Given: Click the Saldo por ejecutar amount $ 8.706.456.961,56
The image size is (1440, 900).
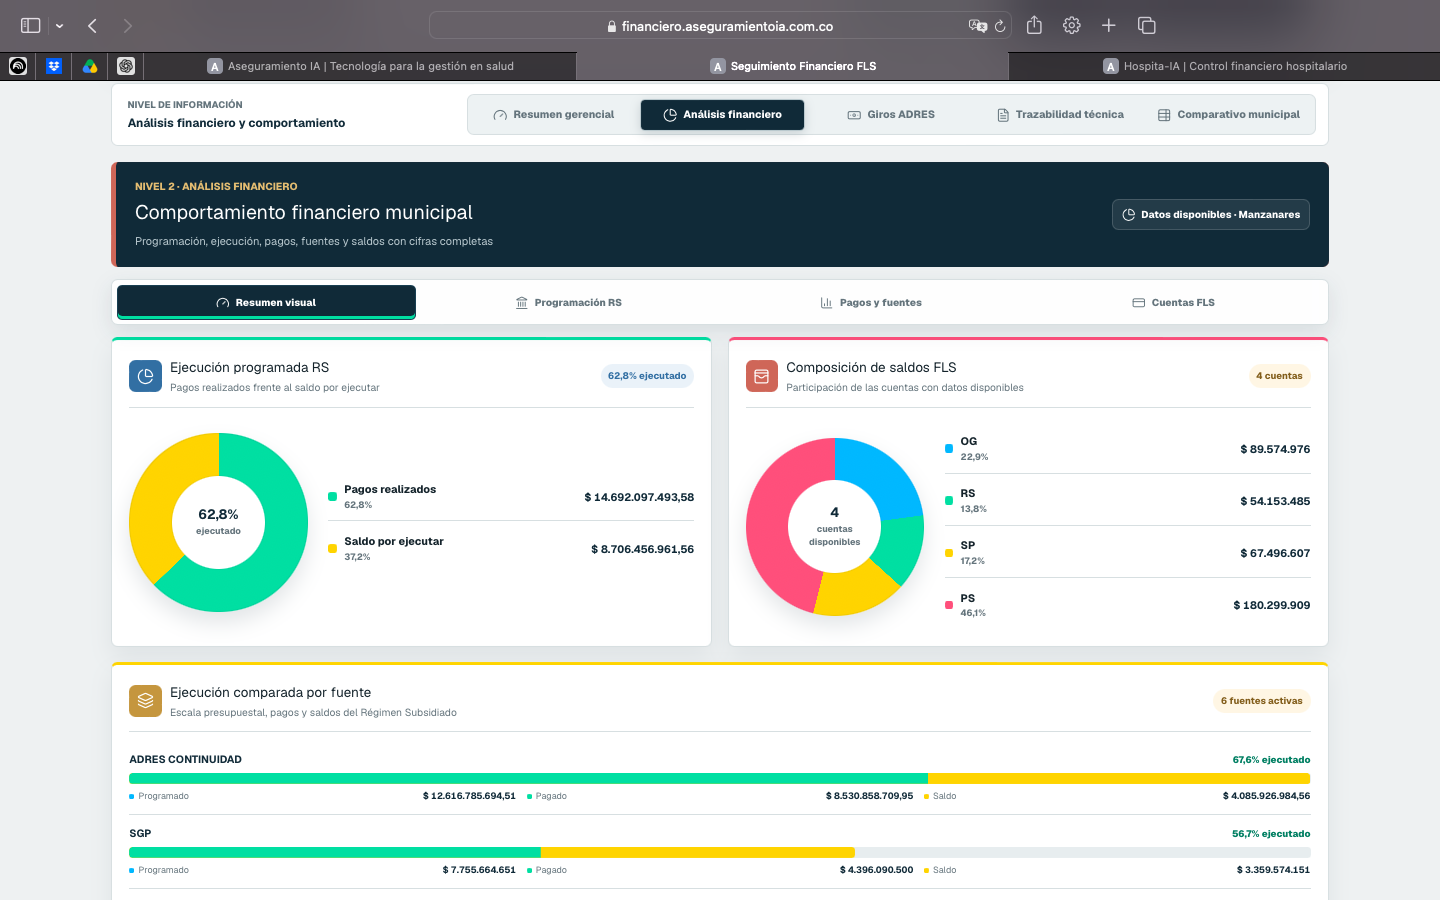Looking at the screenshot, I should [642, 549].
